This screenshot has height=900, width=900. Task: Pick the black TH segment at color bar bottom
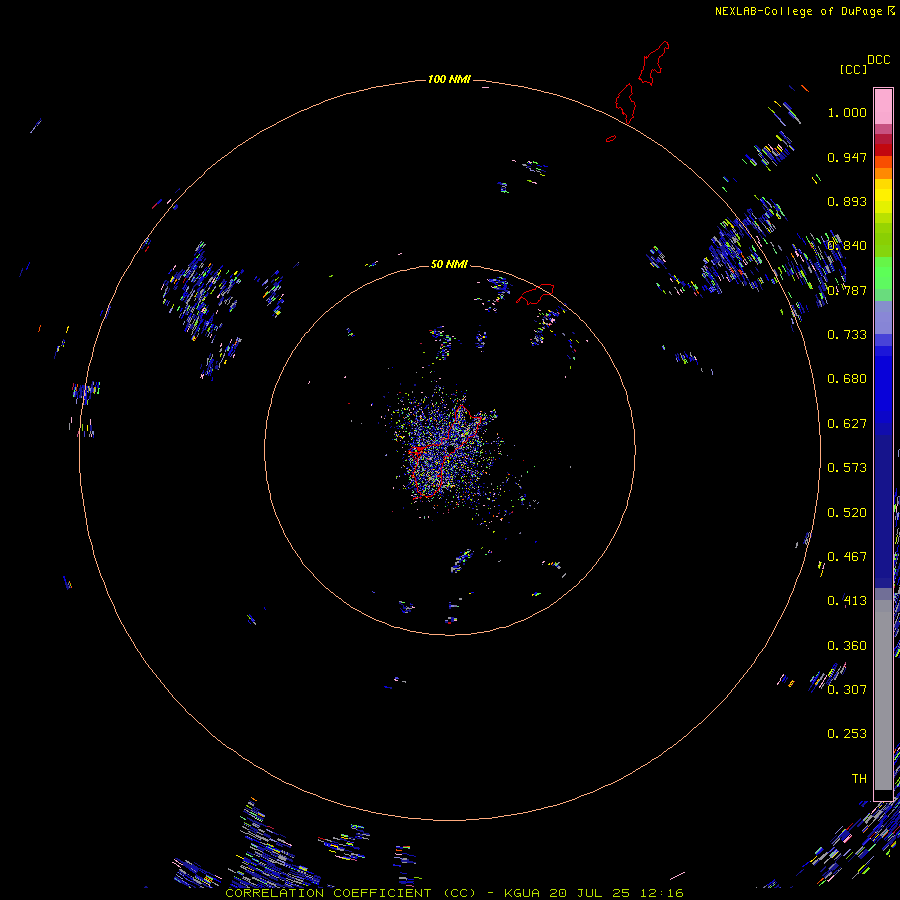883,794
